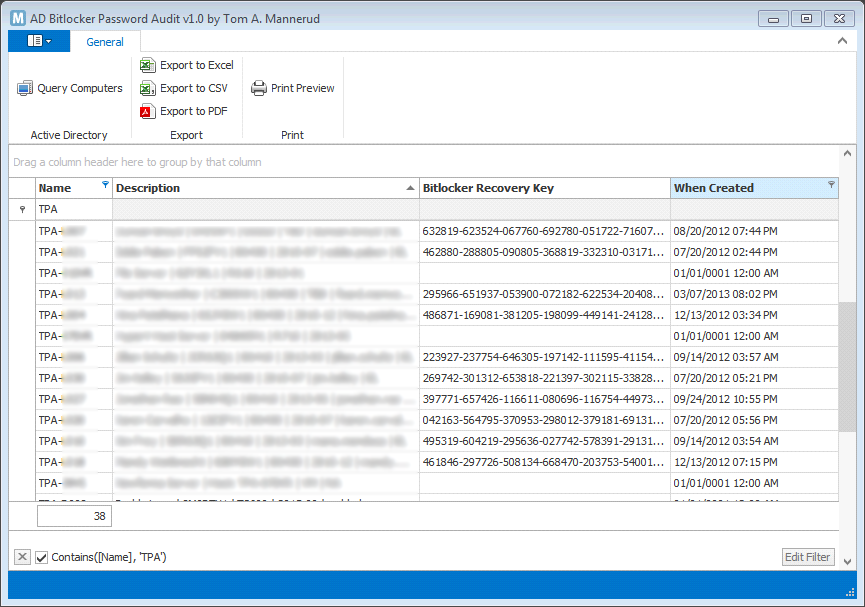Image resolution: width=865 pixels, height=607 pixels.
Task: Open the Name column filter icon
Action: (x=105, y=184)
